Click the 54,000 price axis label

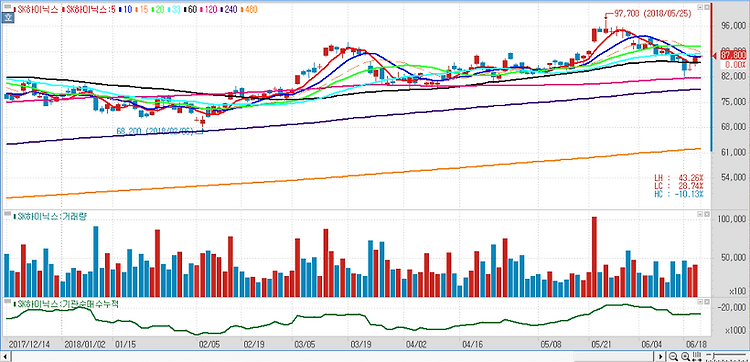(733, 178)
